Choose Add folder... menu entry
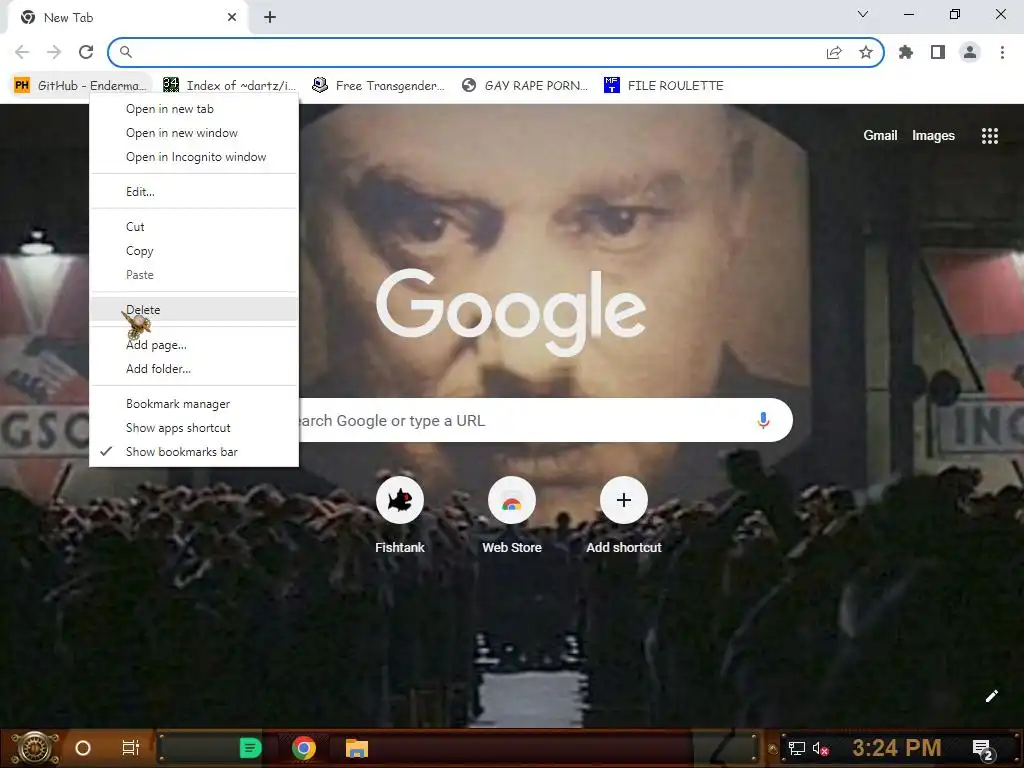This screenshot has height=768, width=1024. click(x=194, y=369)
